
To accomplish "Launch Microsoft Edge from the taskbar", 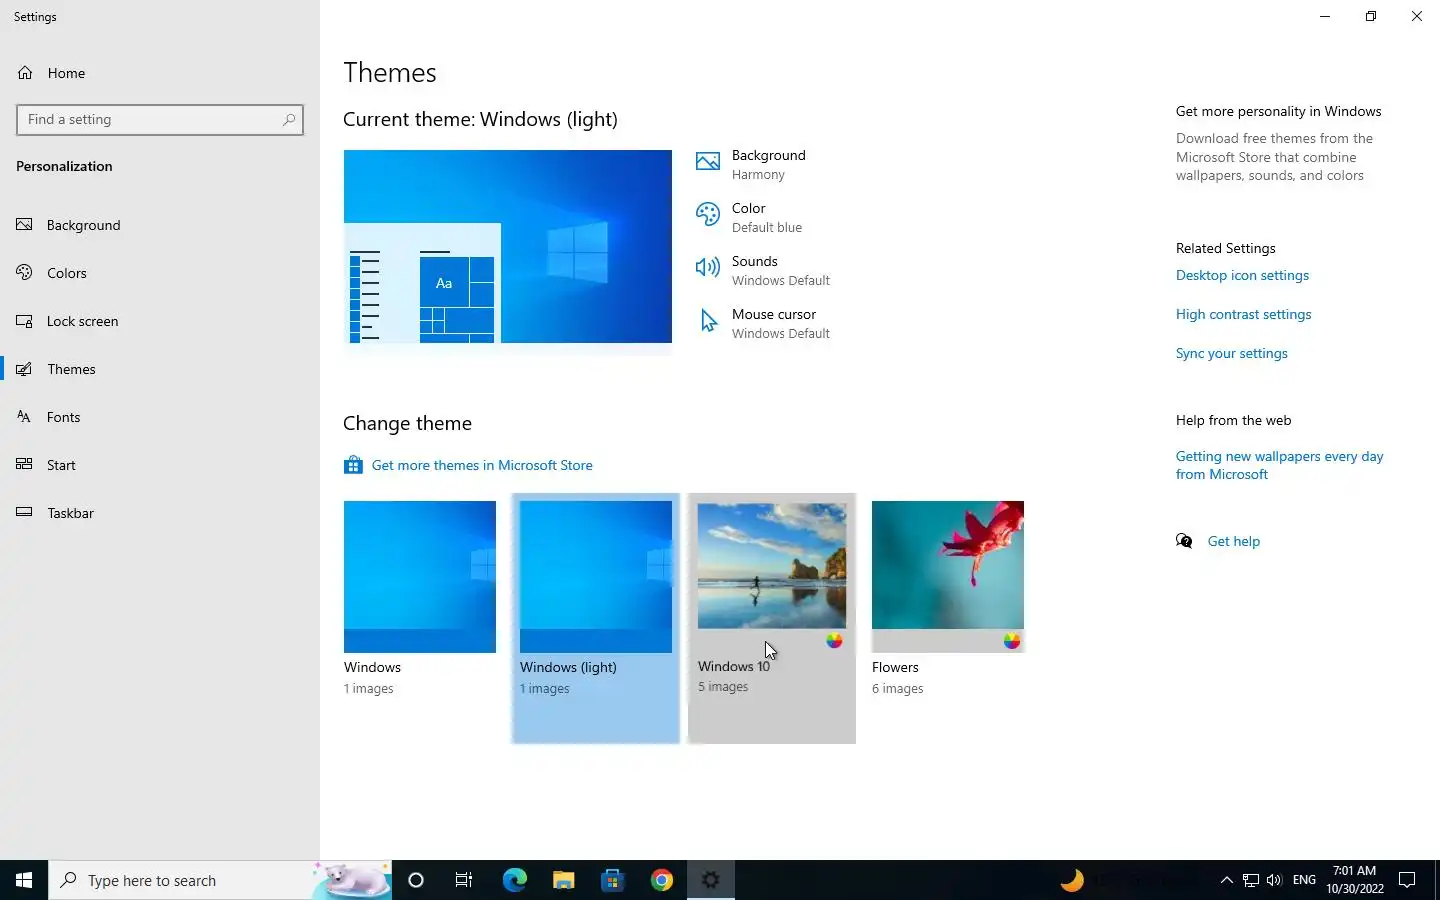I will (x=514, y=880).
